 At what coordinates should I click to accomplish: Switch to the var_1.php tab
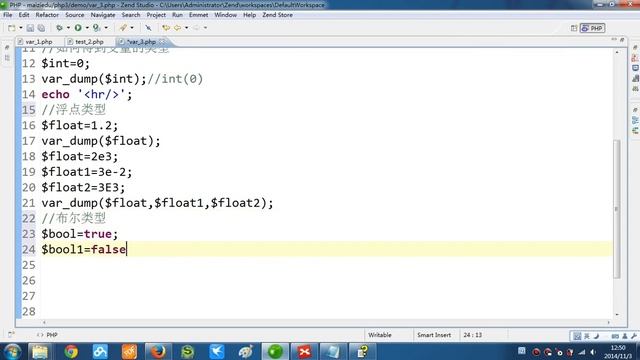click(39, 42)
